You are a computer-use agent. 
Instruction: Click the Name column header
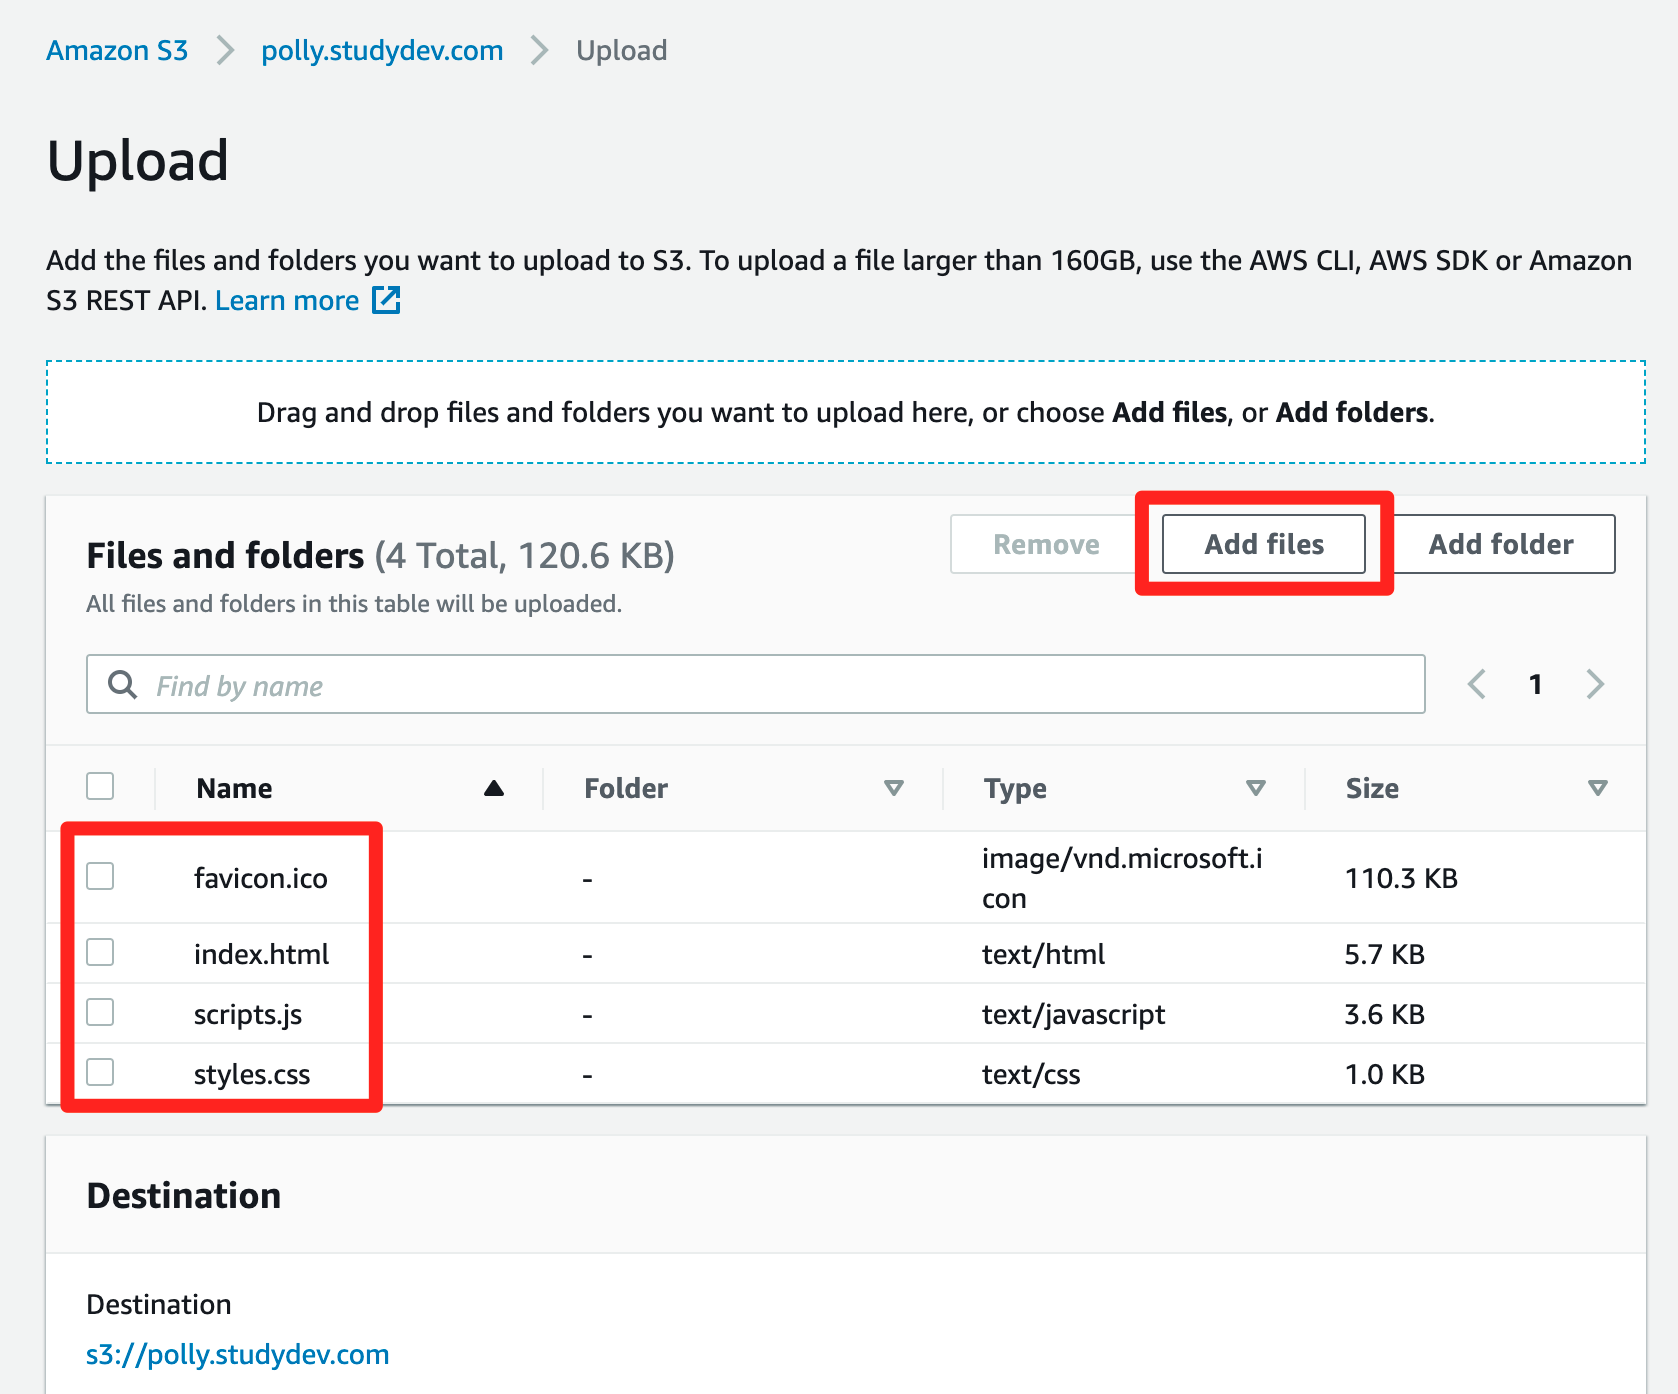coord(234,788)
